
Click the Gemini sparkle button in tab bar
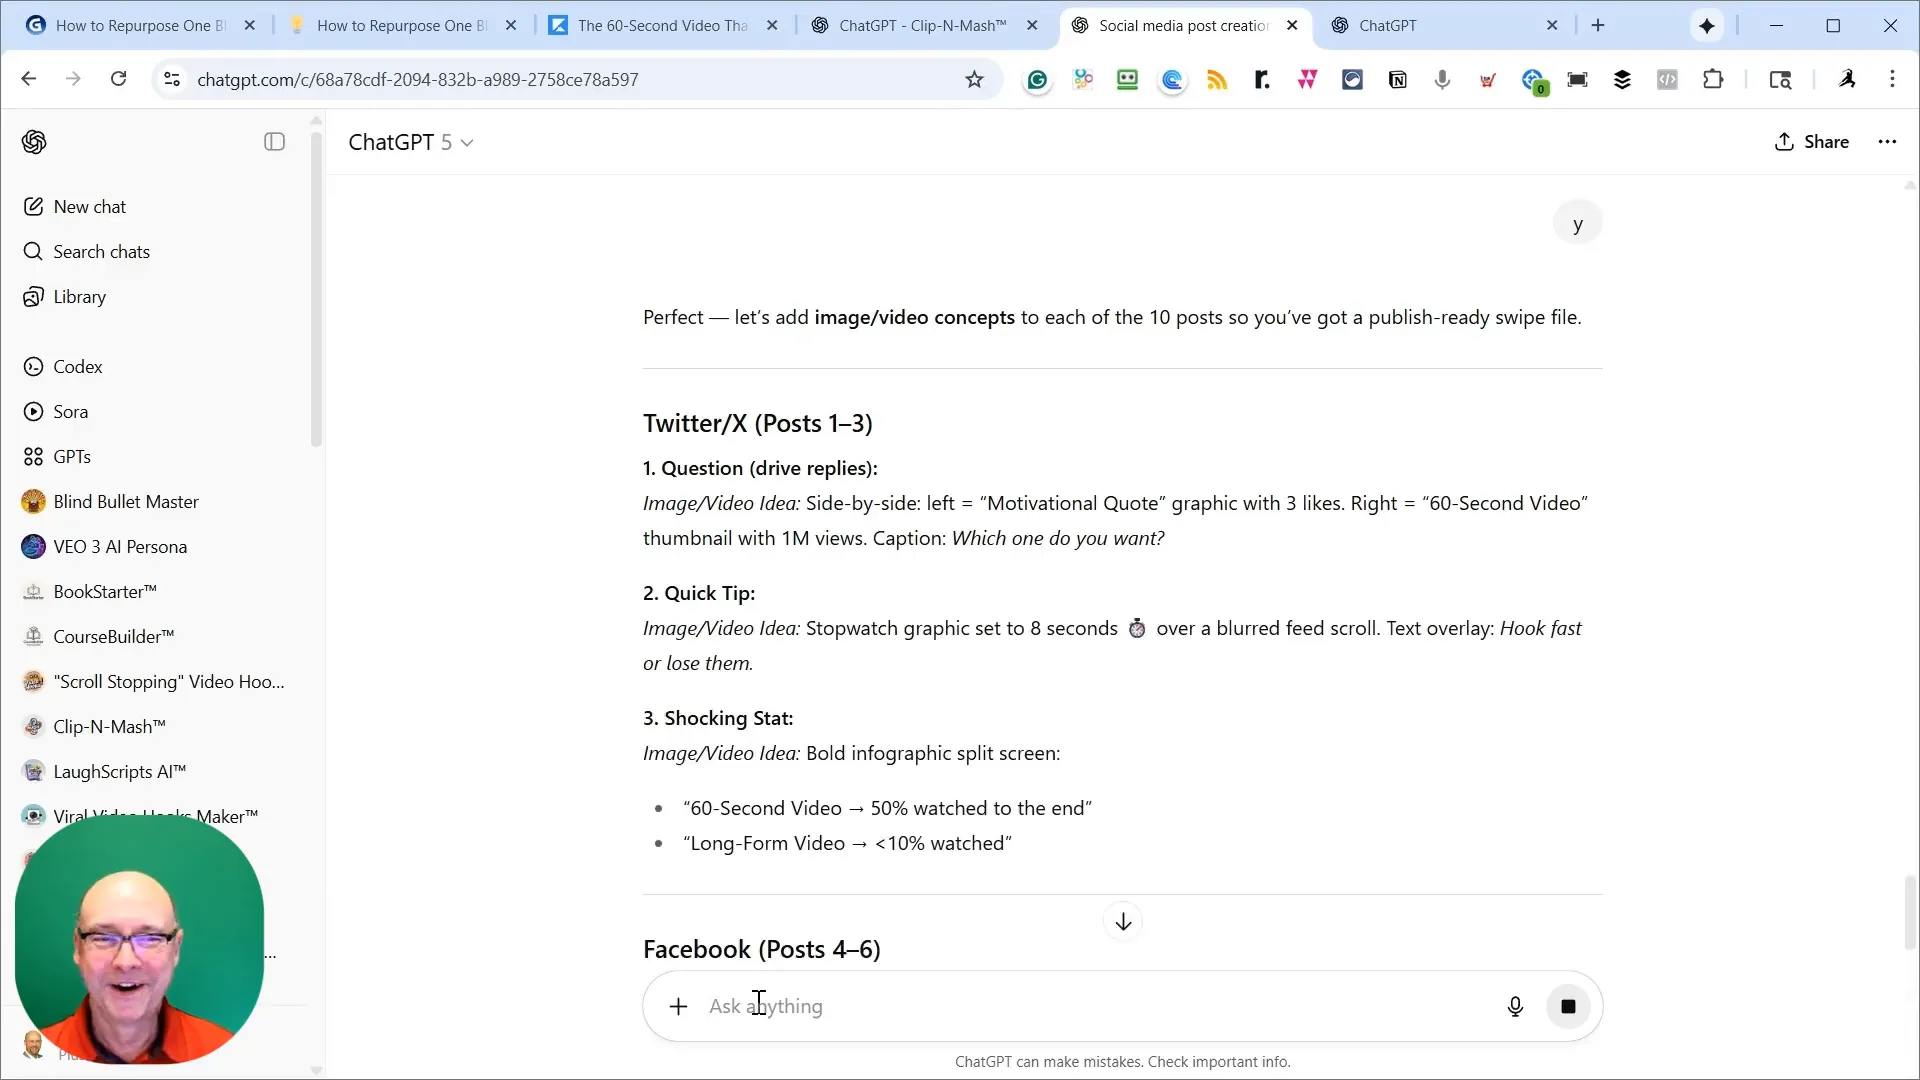tap(1707, 26)
